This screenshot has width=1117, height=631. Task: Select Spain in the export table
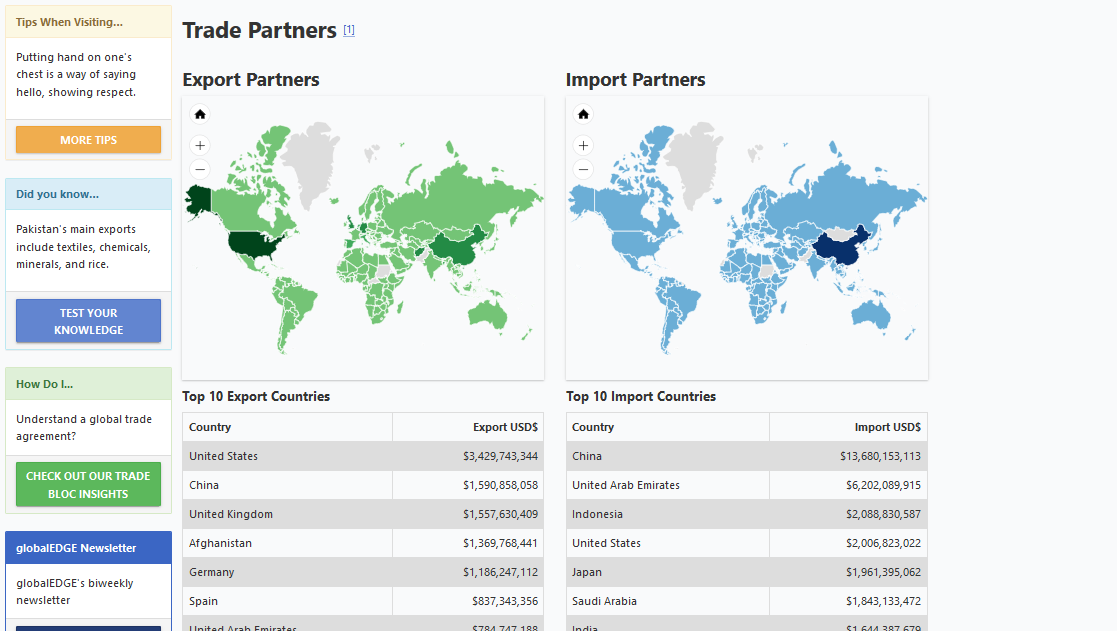[x=203, y=602]
